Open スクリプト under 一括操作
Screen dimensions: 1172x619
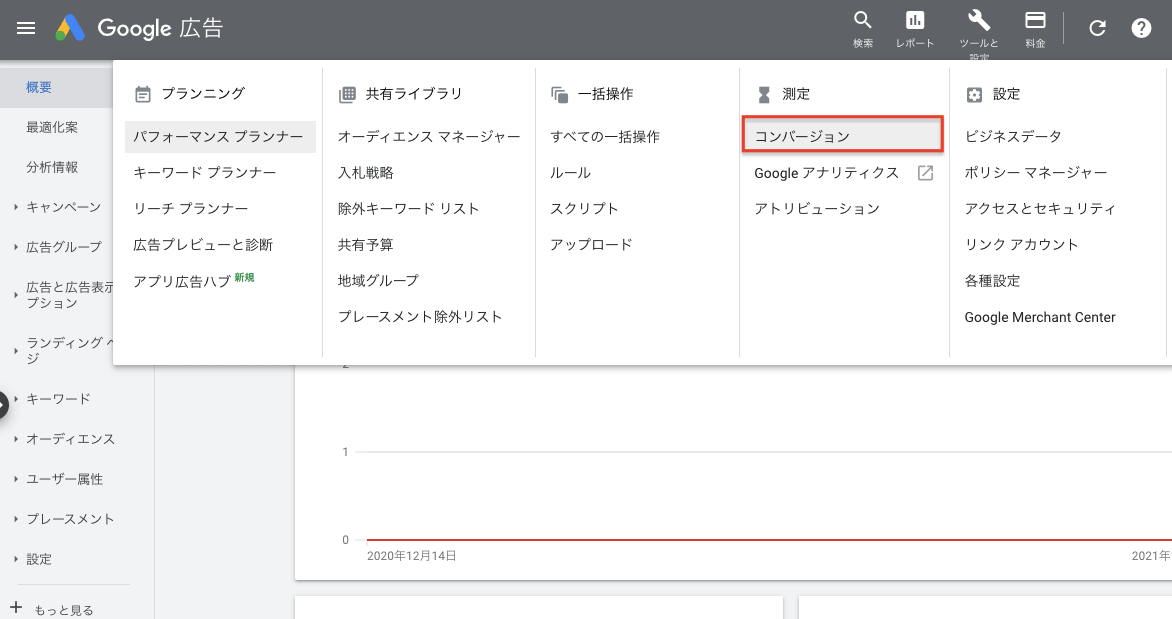[x=585, y=209]
